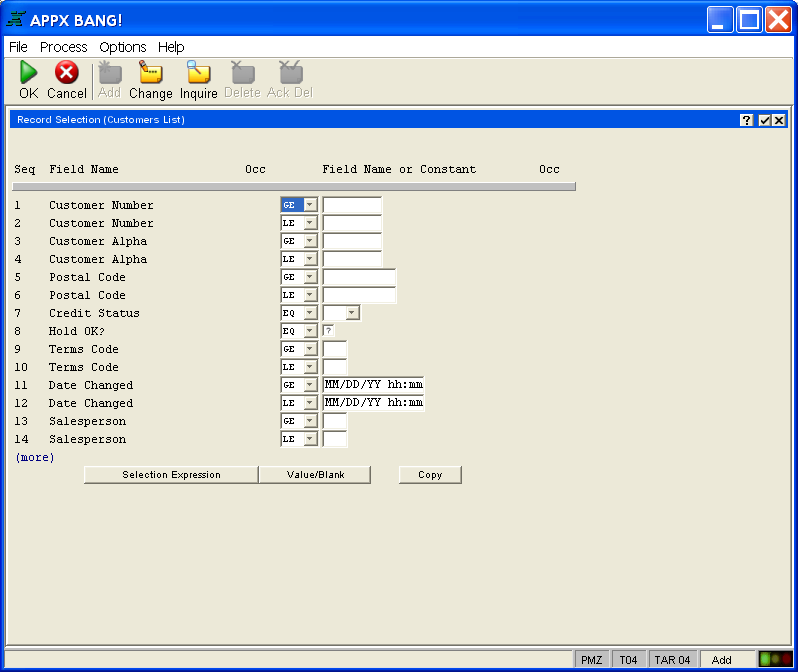Open relation dropdown for row 14 Salesperson
The width and height of the screenshot is (798, 672).
tap(310, 439)
